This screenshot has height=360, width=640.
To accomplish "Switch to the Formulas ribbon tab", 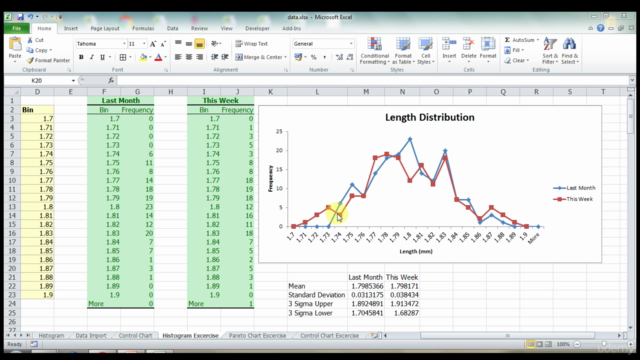I will coord(143,28).
